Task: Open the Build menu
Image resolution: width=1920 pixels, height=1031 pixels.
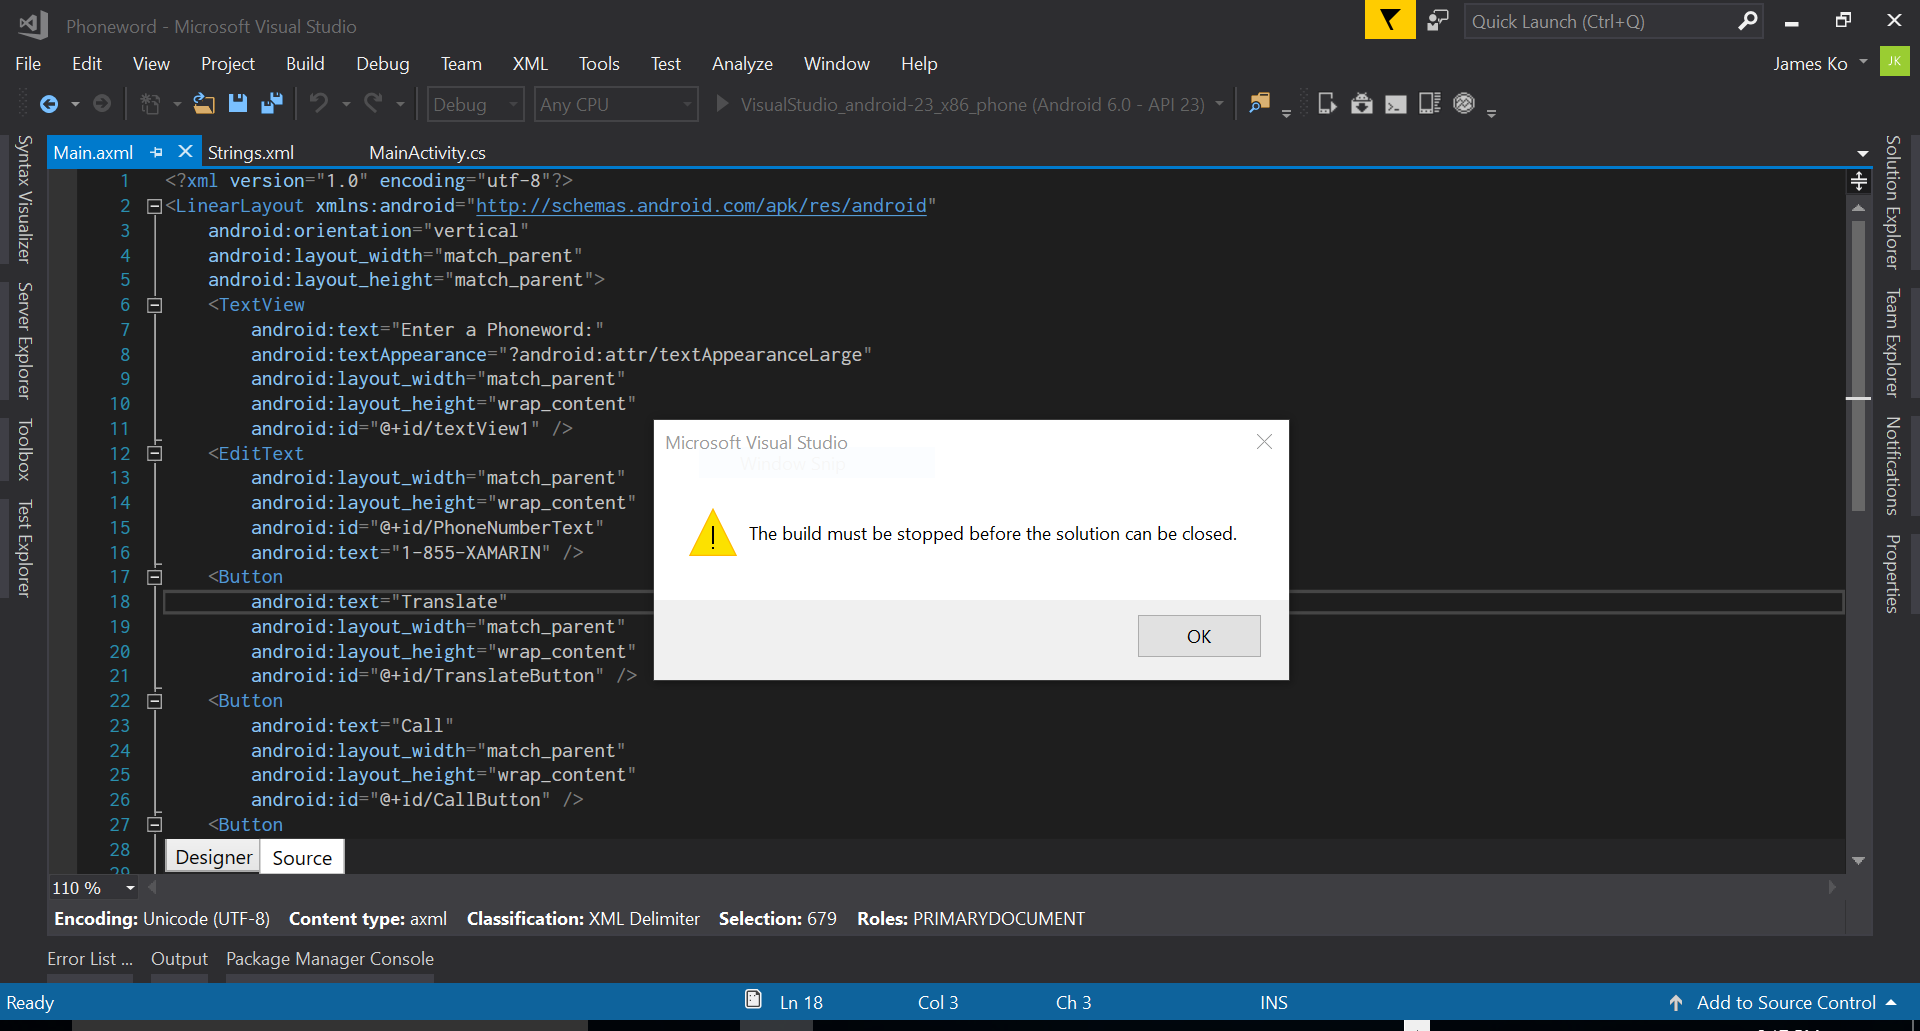Action: tap(305, 63)
